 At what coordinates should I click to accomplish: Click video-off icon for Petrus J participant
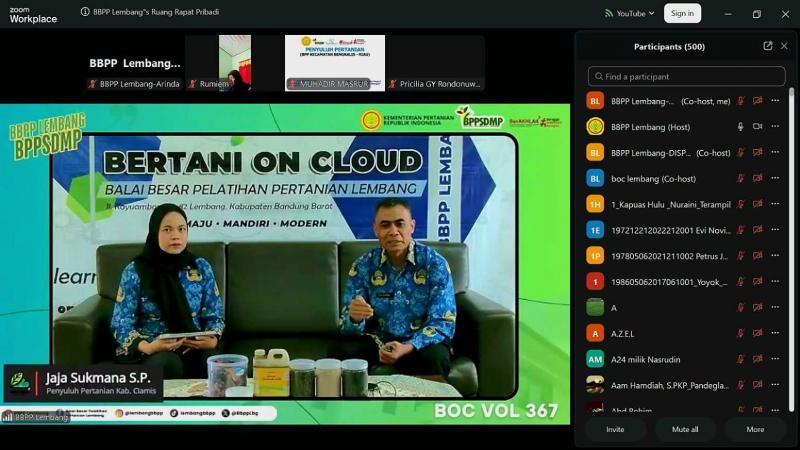tap(758, 256)
